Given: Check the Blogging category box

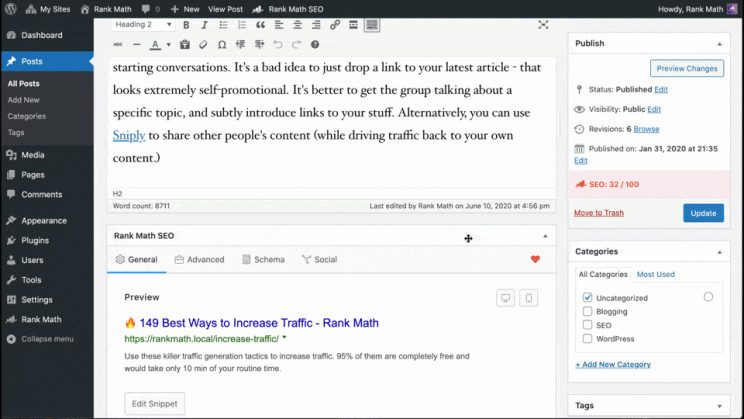Looking at the screenshot, I should [588, 311].
